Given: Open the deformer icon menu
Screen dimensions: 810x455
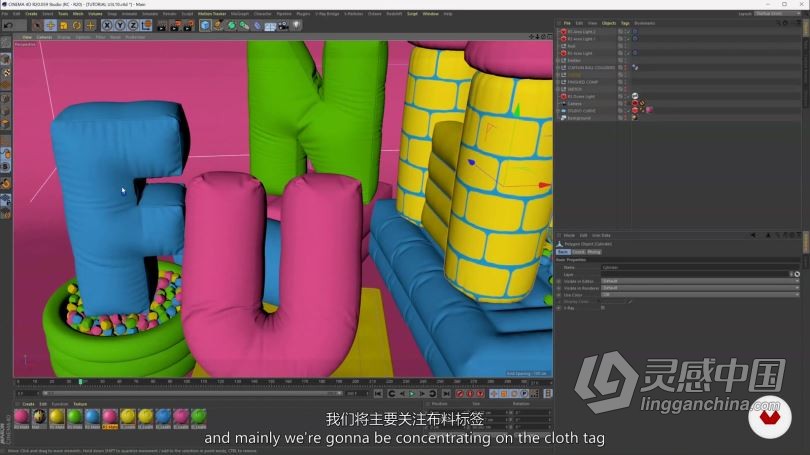Looking at the screenshot, I should (257, 25).
